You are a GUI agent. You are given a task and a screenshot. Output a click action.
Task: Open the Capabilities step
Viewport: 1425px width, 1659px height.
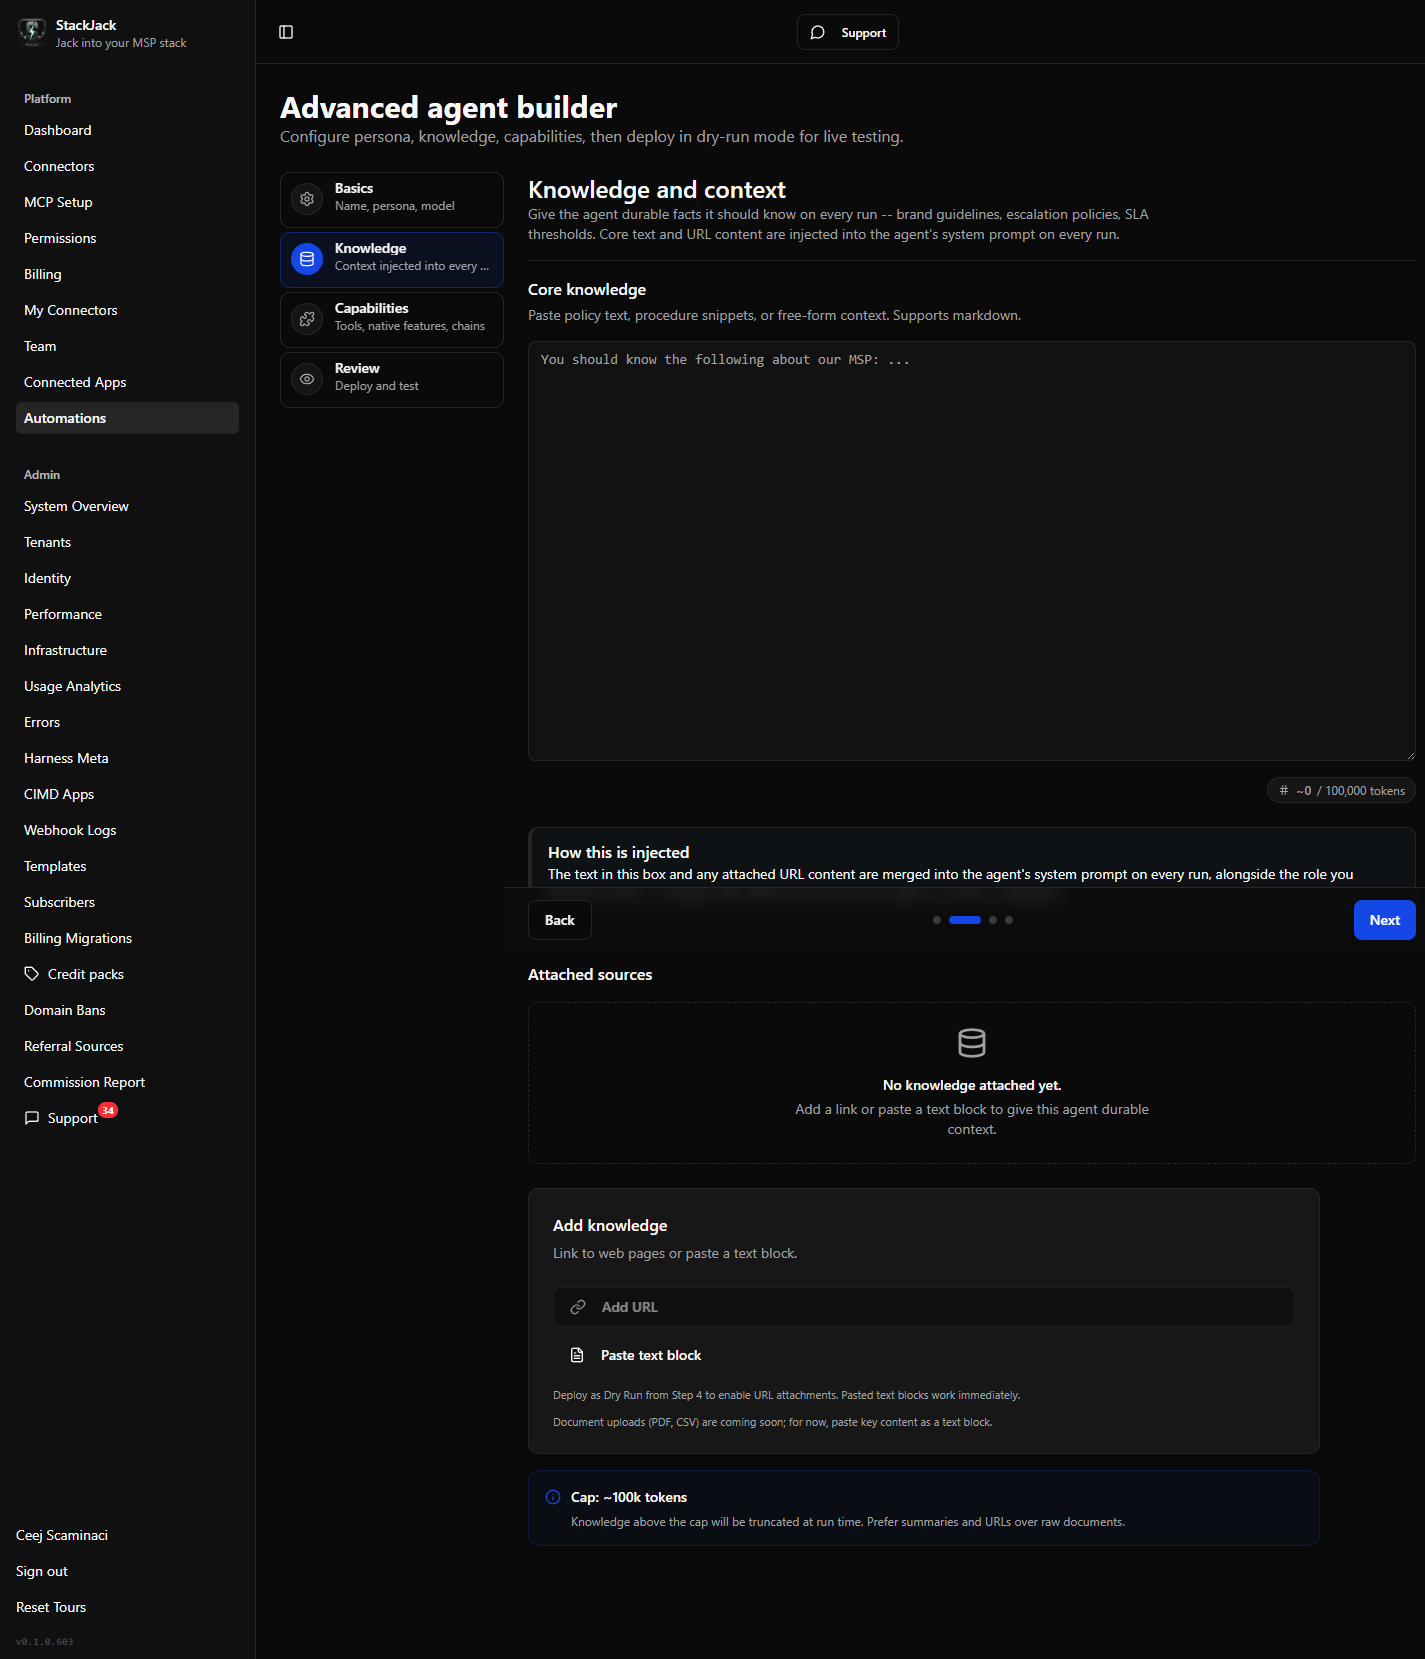pos(392,319)
